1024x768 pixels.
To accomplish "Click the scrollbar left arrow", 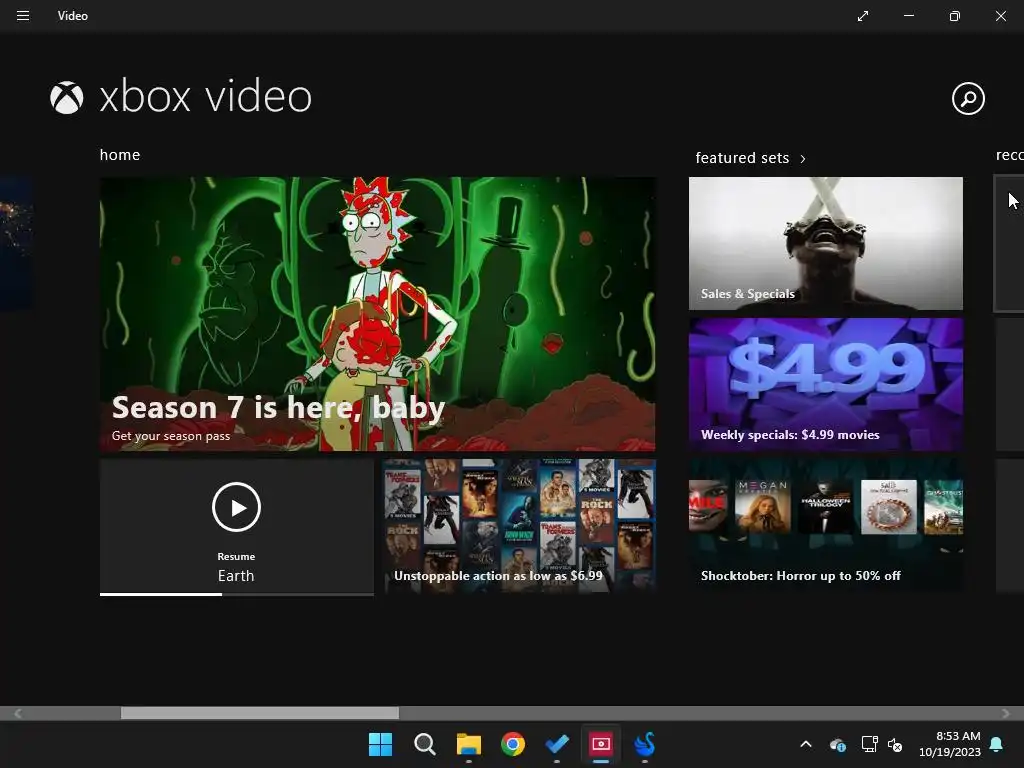I will (x=18, y=713).
